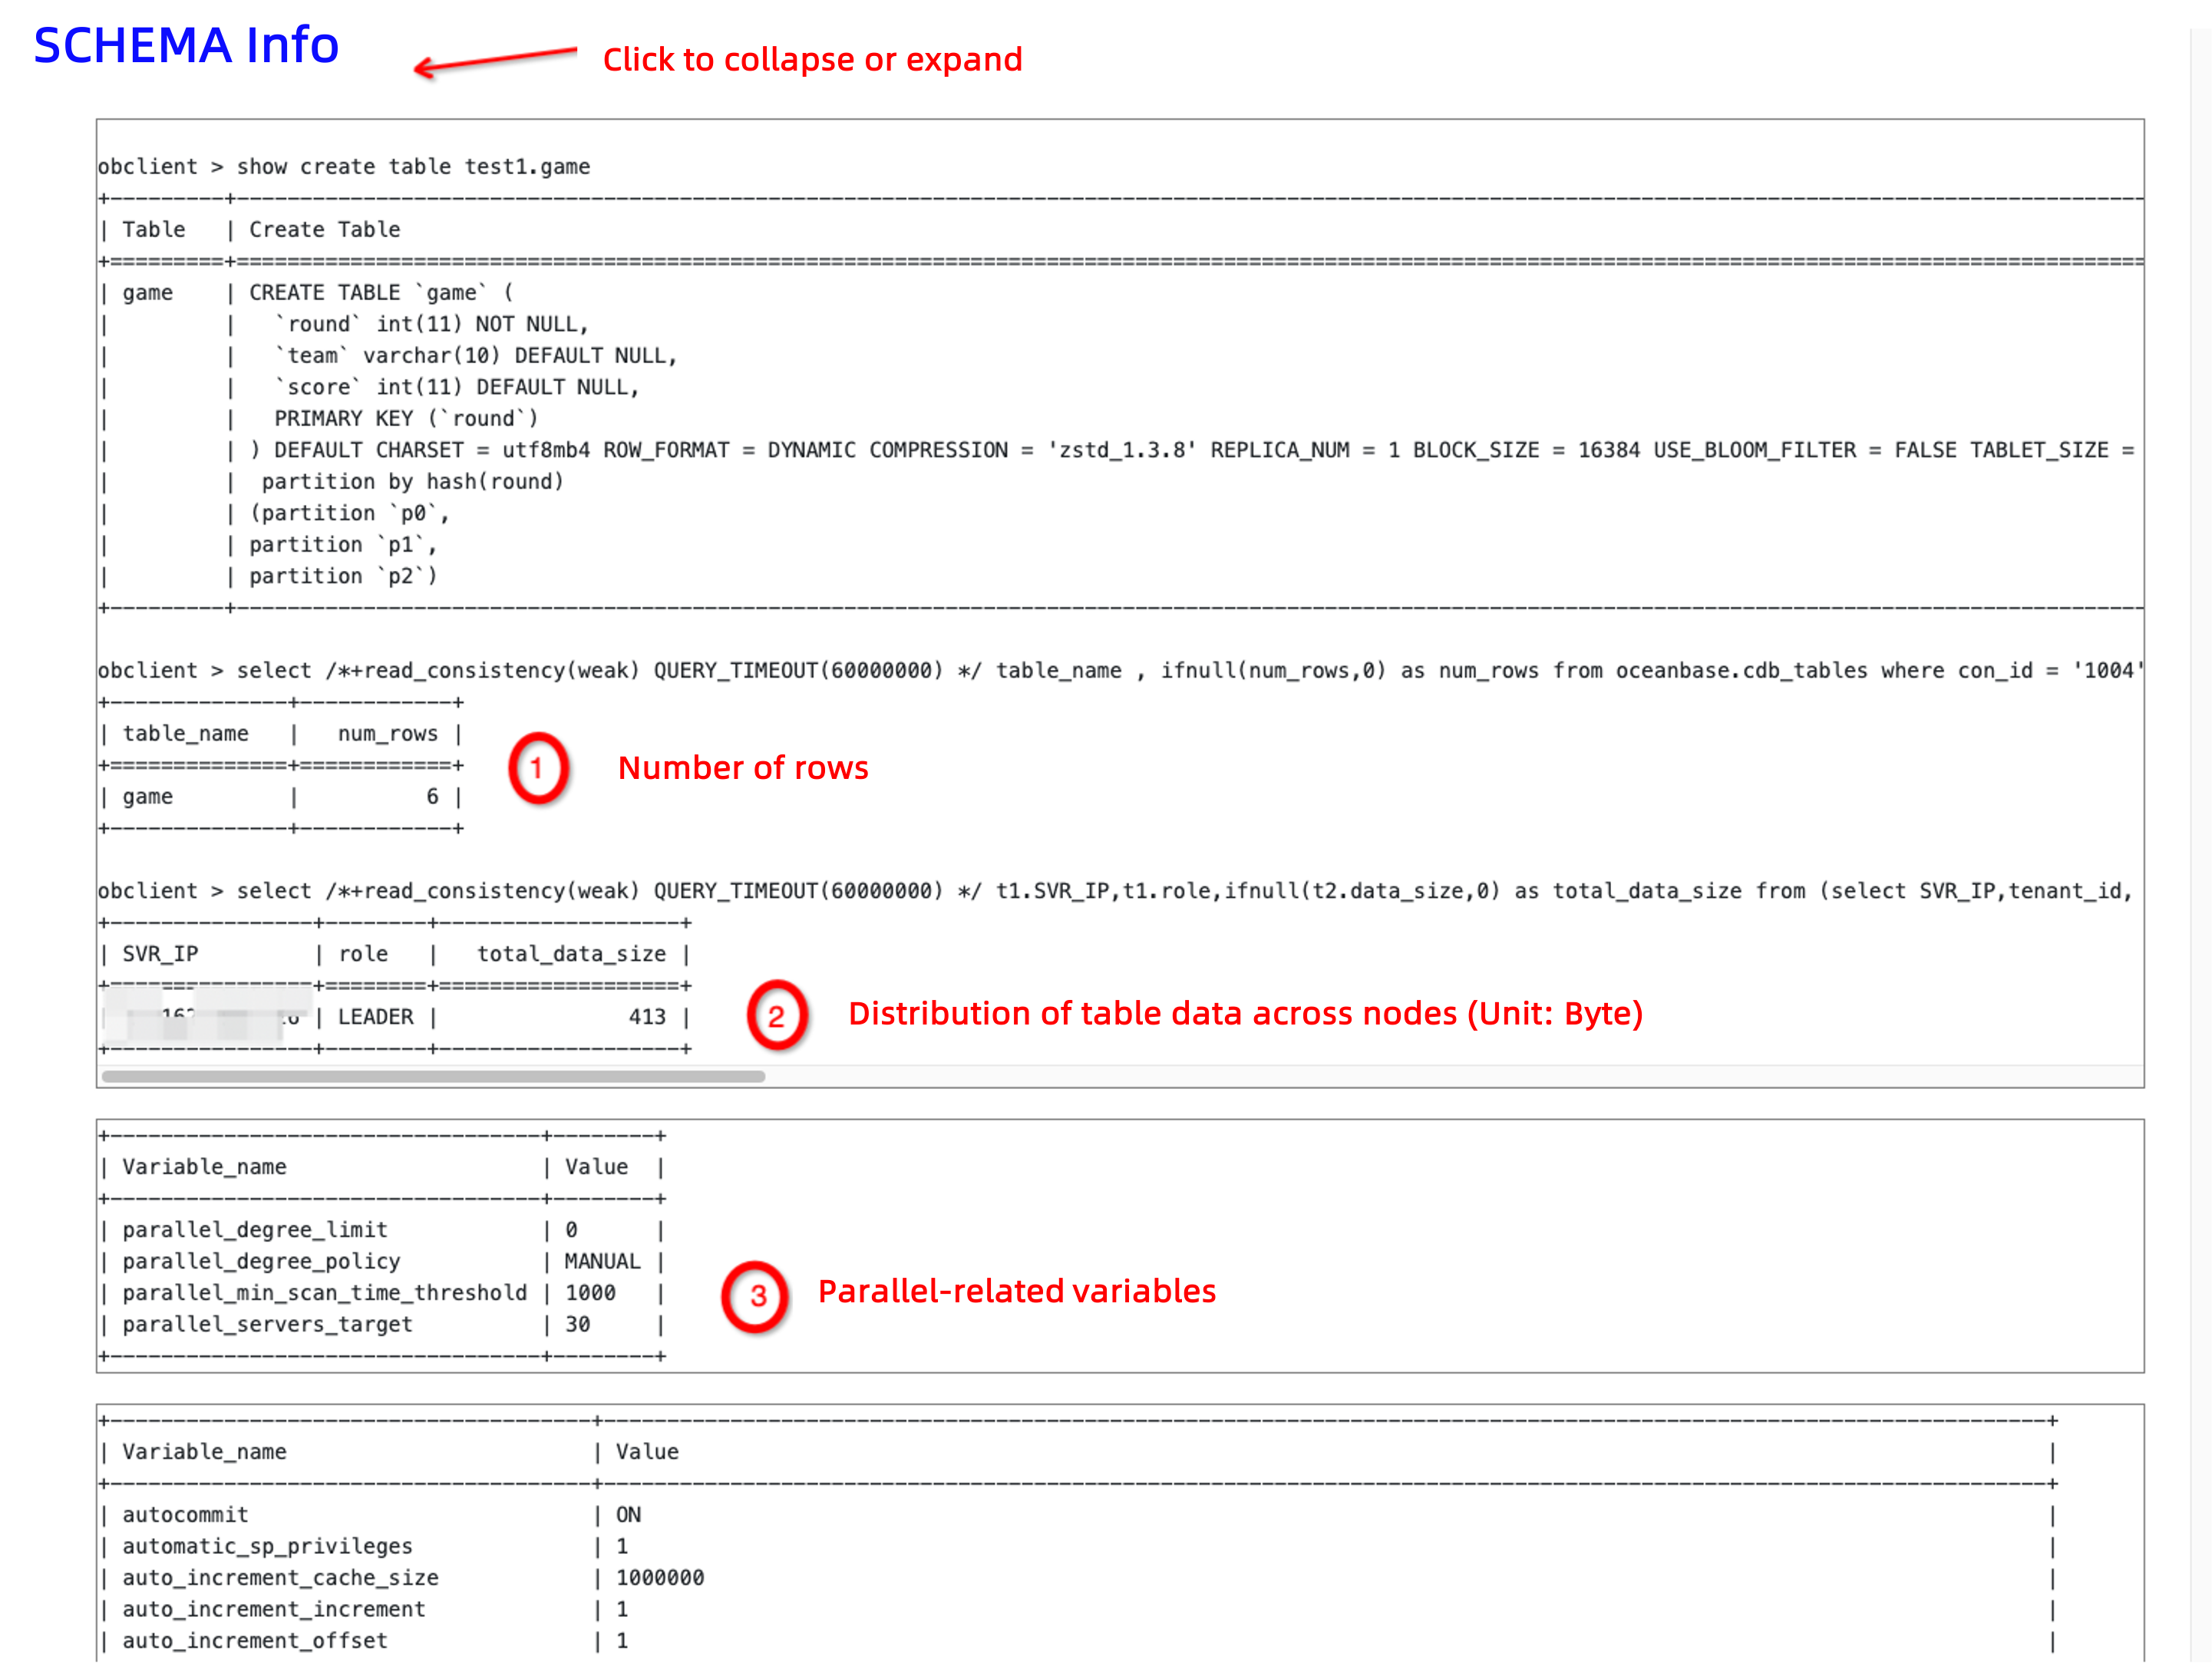Screen dimensions: 2212x1663
Task: Click the LEADER role cell
Action: pos(375,1016)
